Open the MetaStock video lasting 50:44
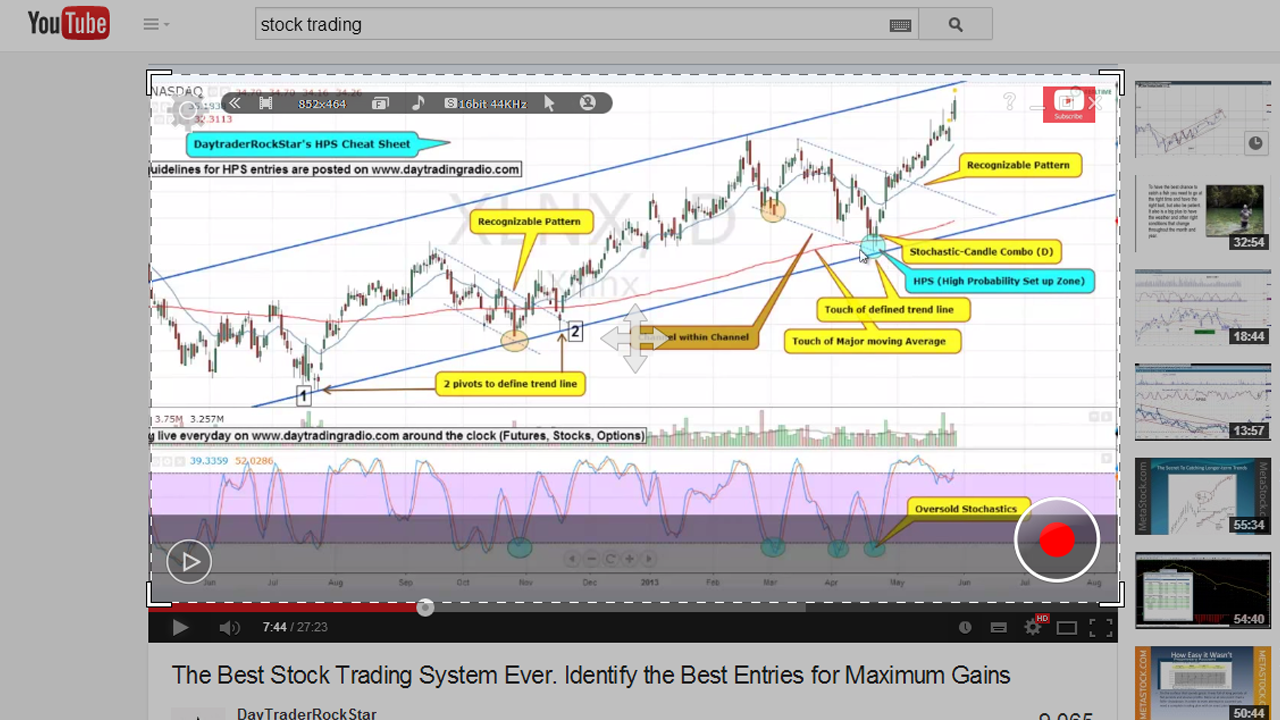 (1203, 684)
